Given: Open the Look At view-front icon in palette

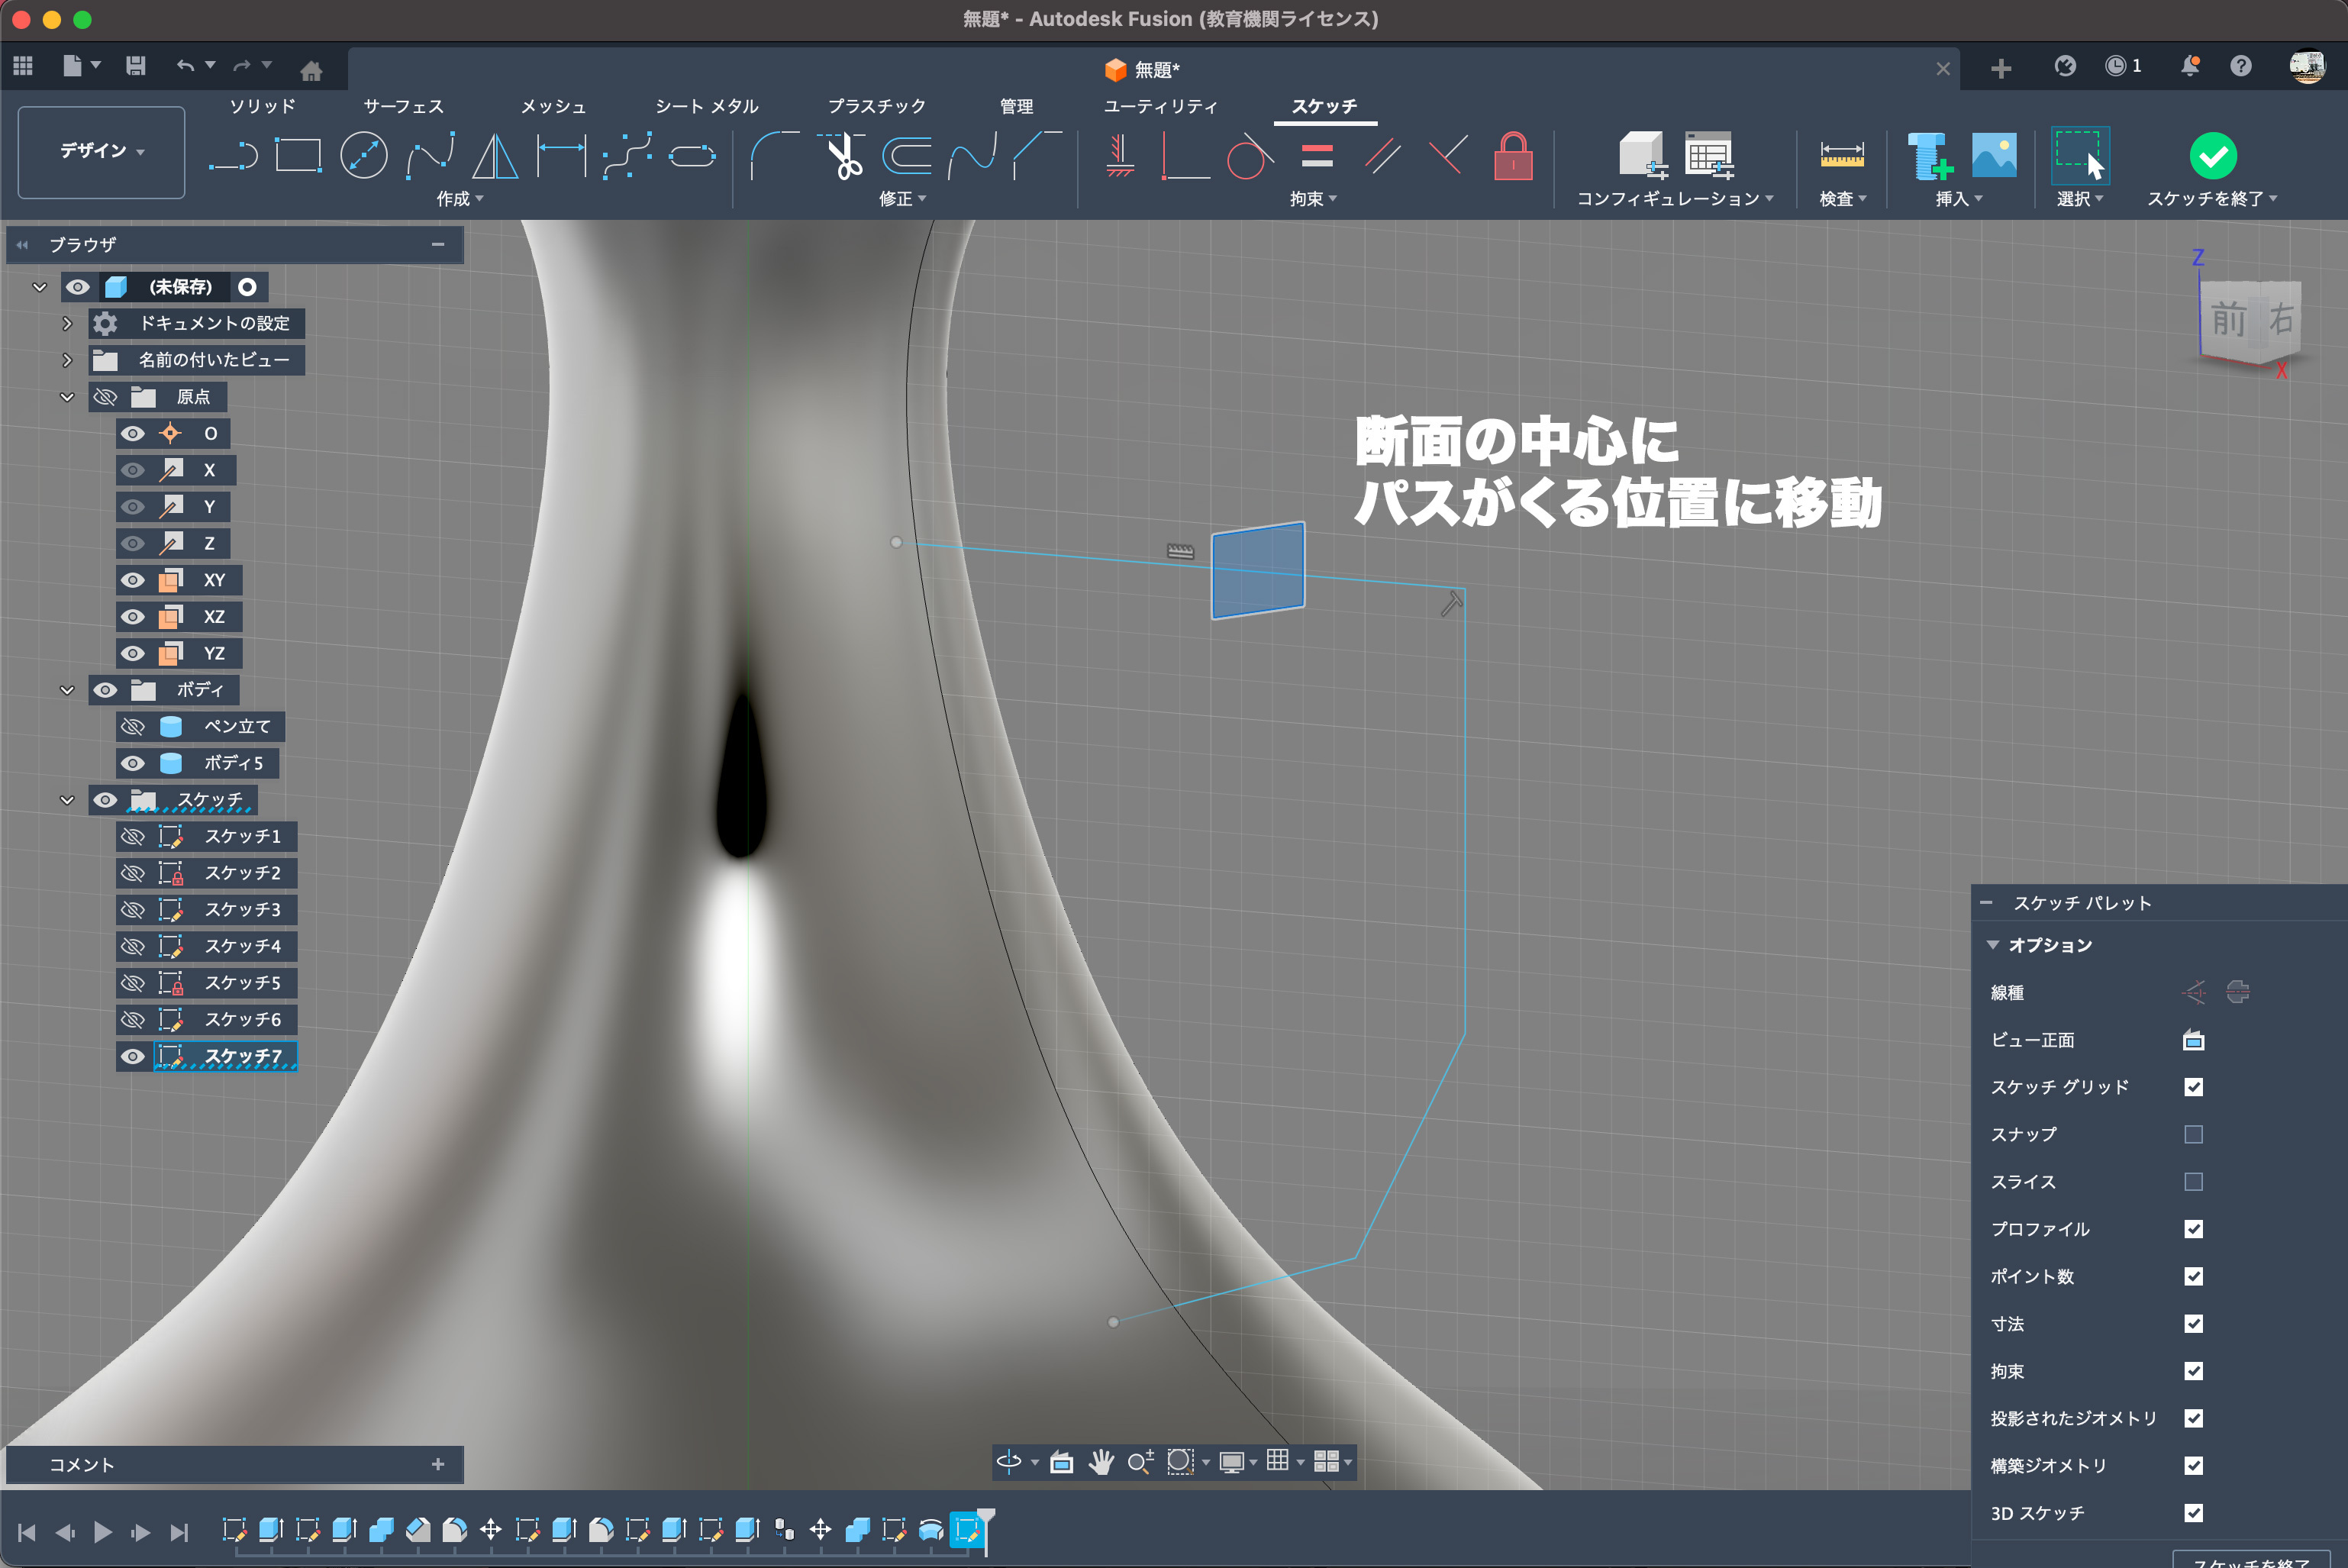Looking at the screenshot, I should point(2193,1040).
